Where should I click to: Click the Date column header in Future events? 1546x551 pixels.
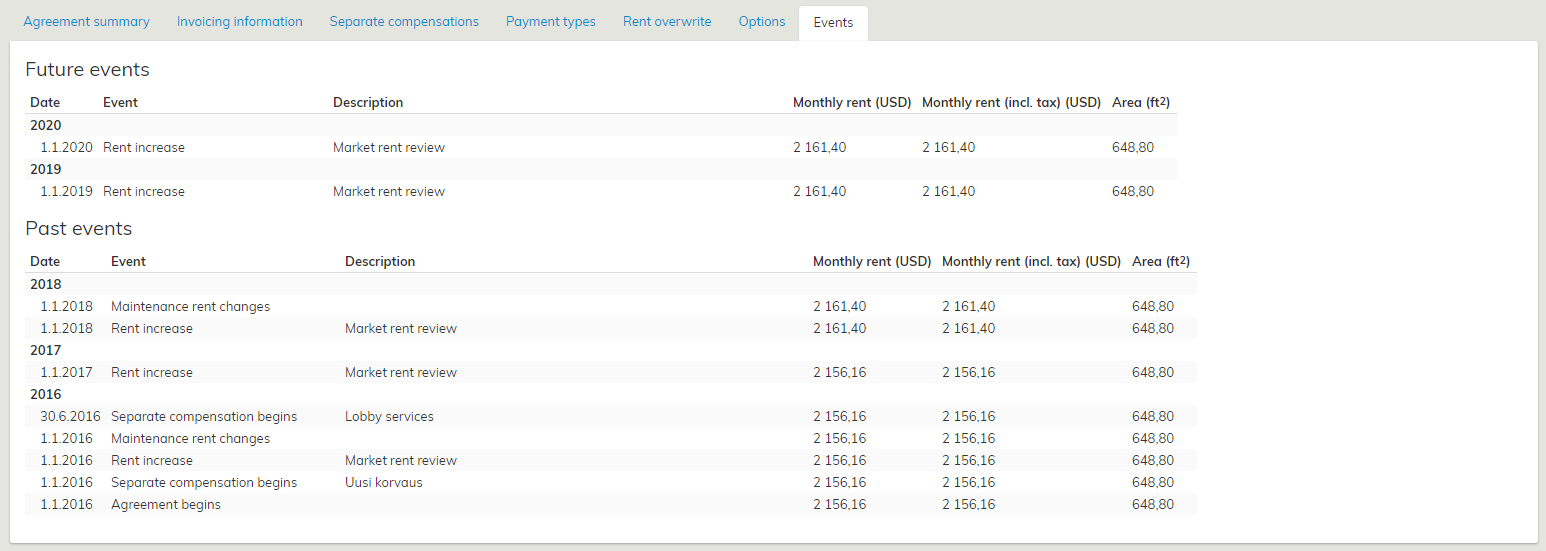pyautogui.click(x=45, y=103)
